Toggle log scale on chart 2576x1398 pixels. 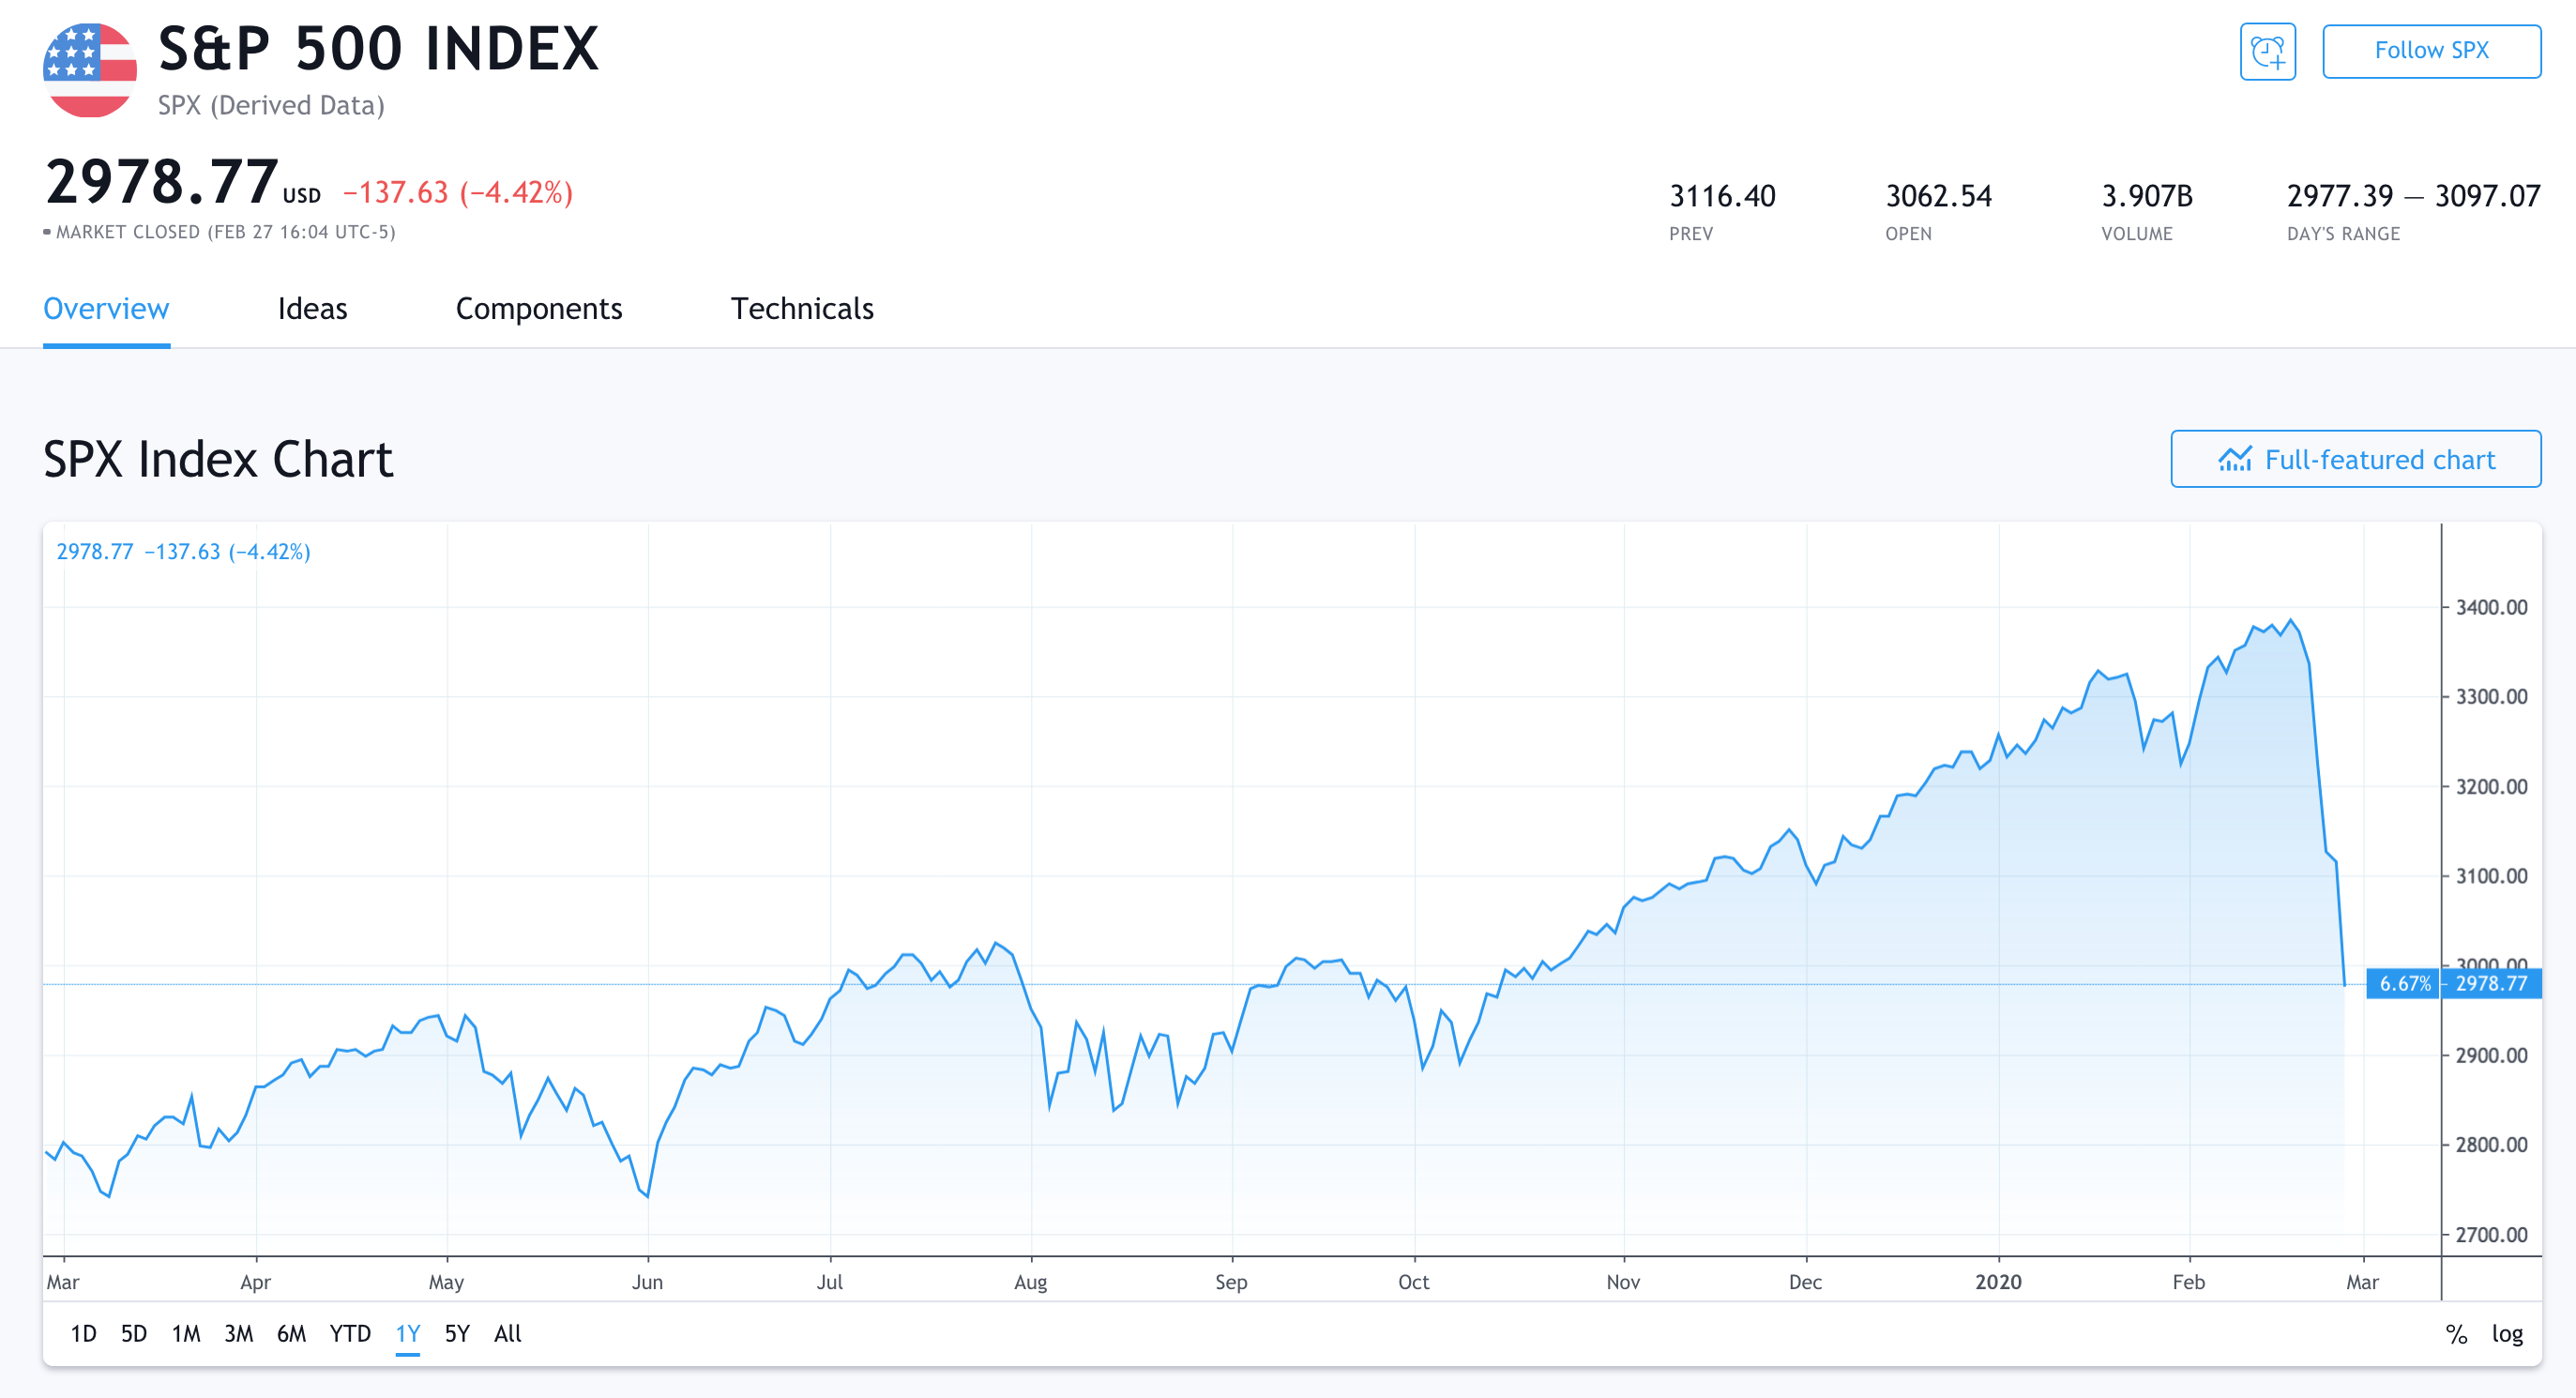point(2507,1333)
